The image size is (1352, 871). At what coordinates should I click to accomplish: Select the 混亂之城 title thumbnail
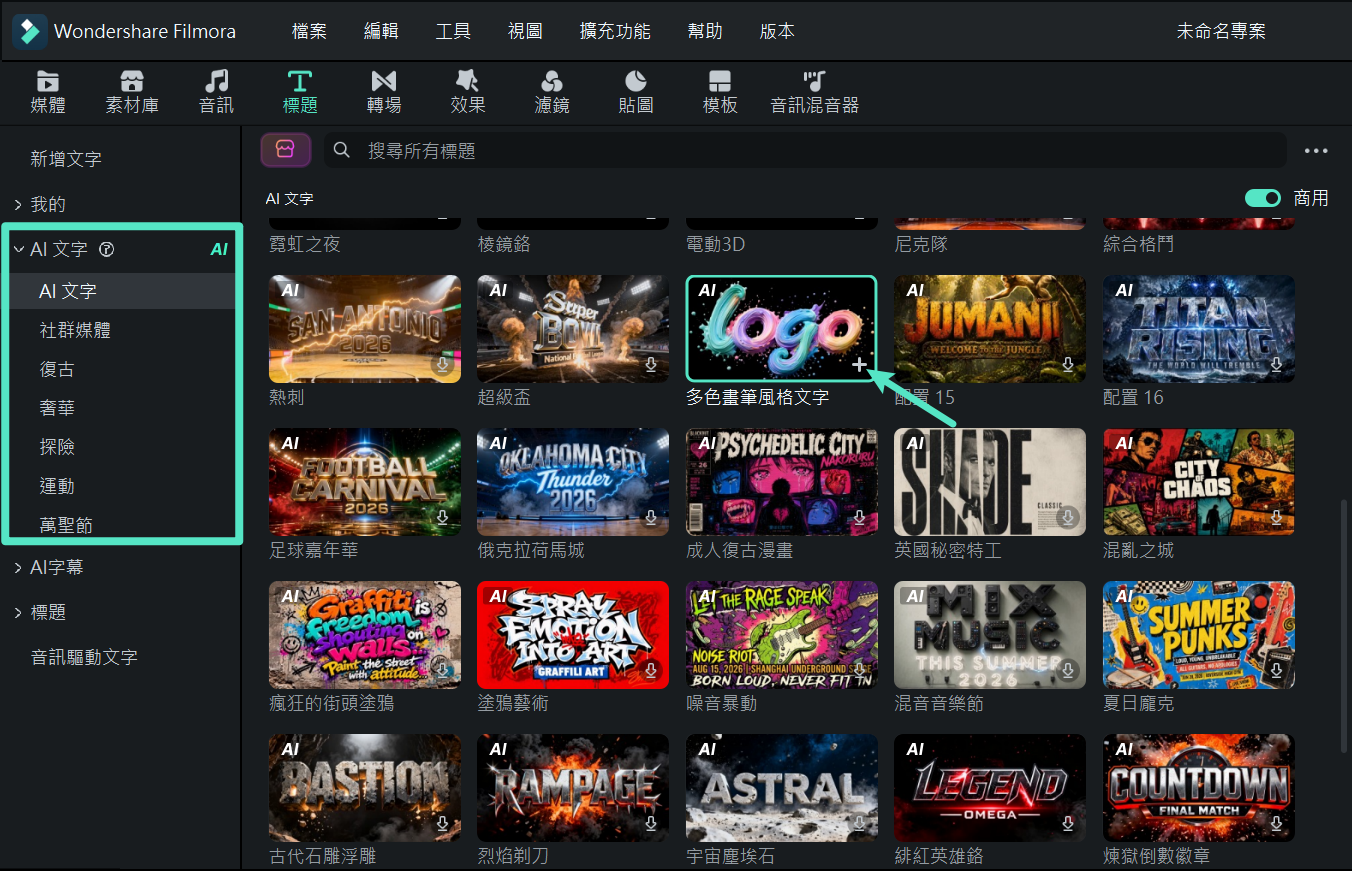coord(1199,482)
